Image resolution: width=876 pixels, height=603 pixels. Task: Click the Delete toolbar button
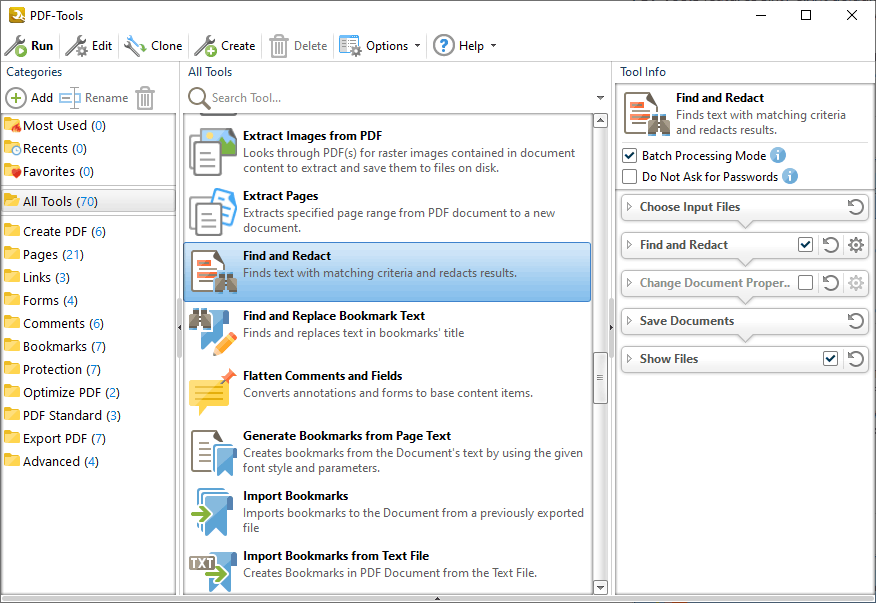click(x=298, y=46)
